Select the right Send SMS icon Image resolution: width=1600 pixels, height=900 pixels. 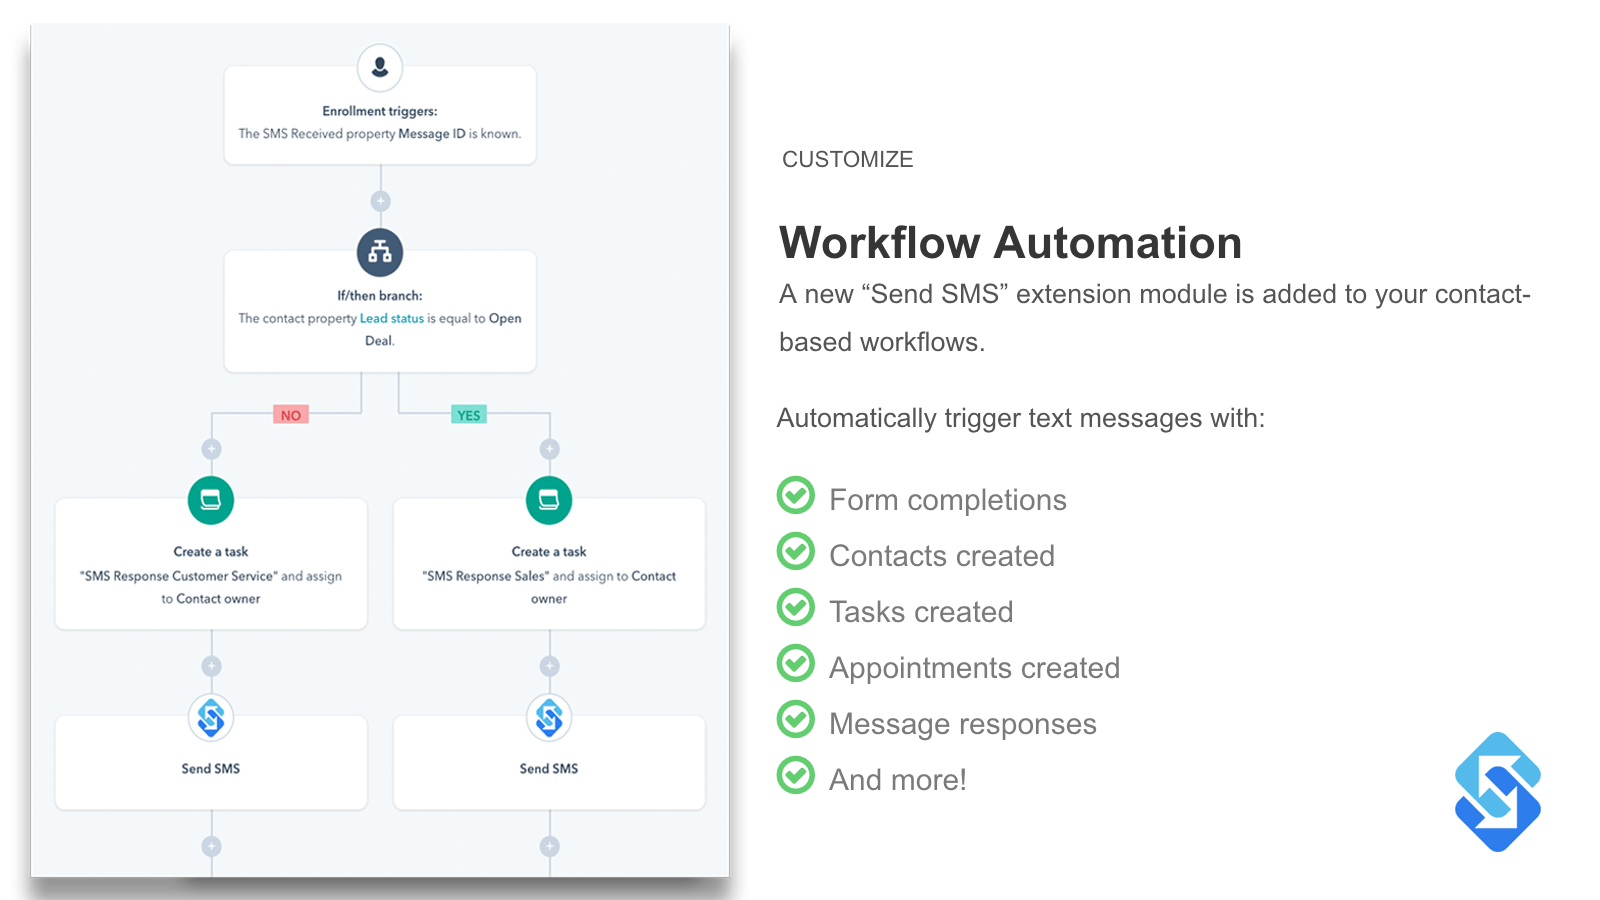pos(549,717)
